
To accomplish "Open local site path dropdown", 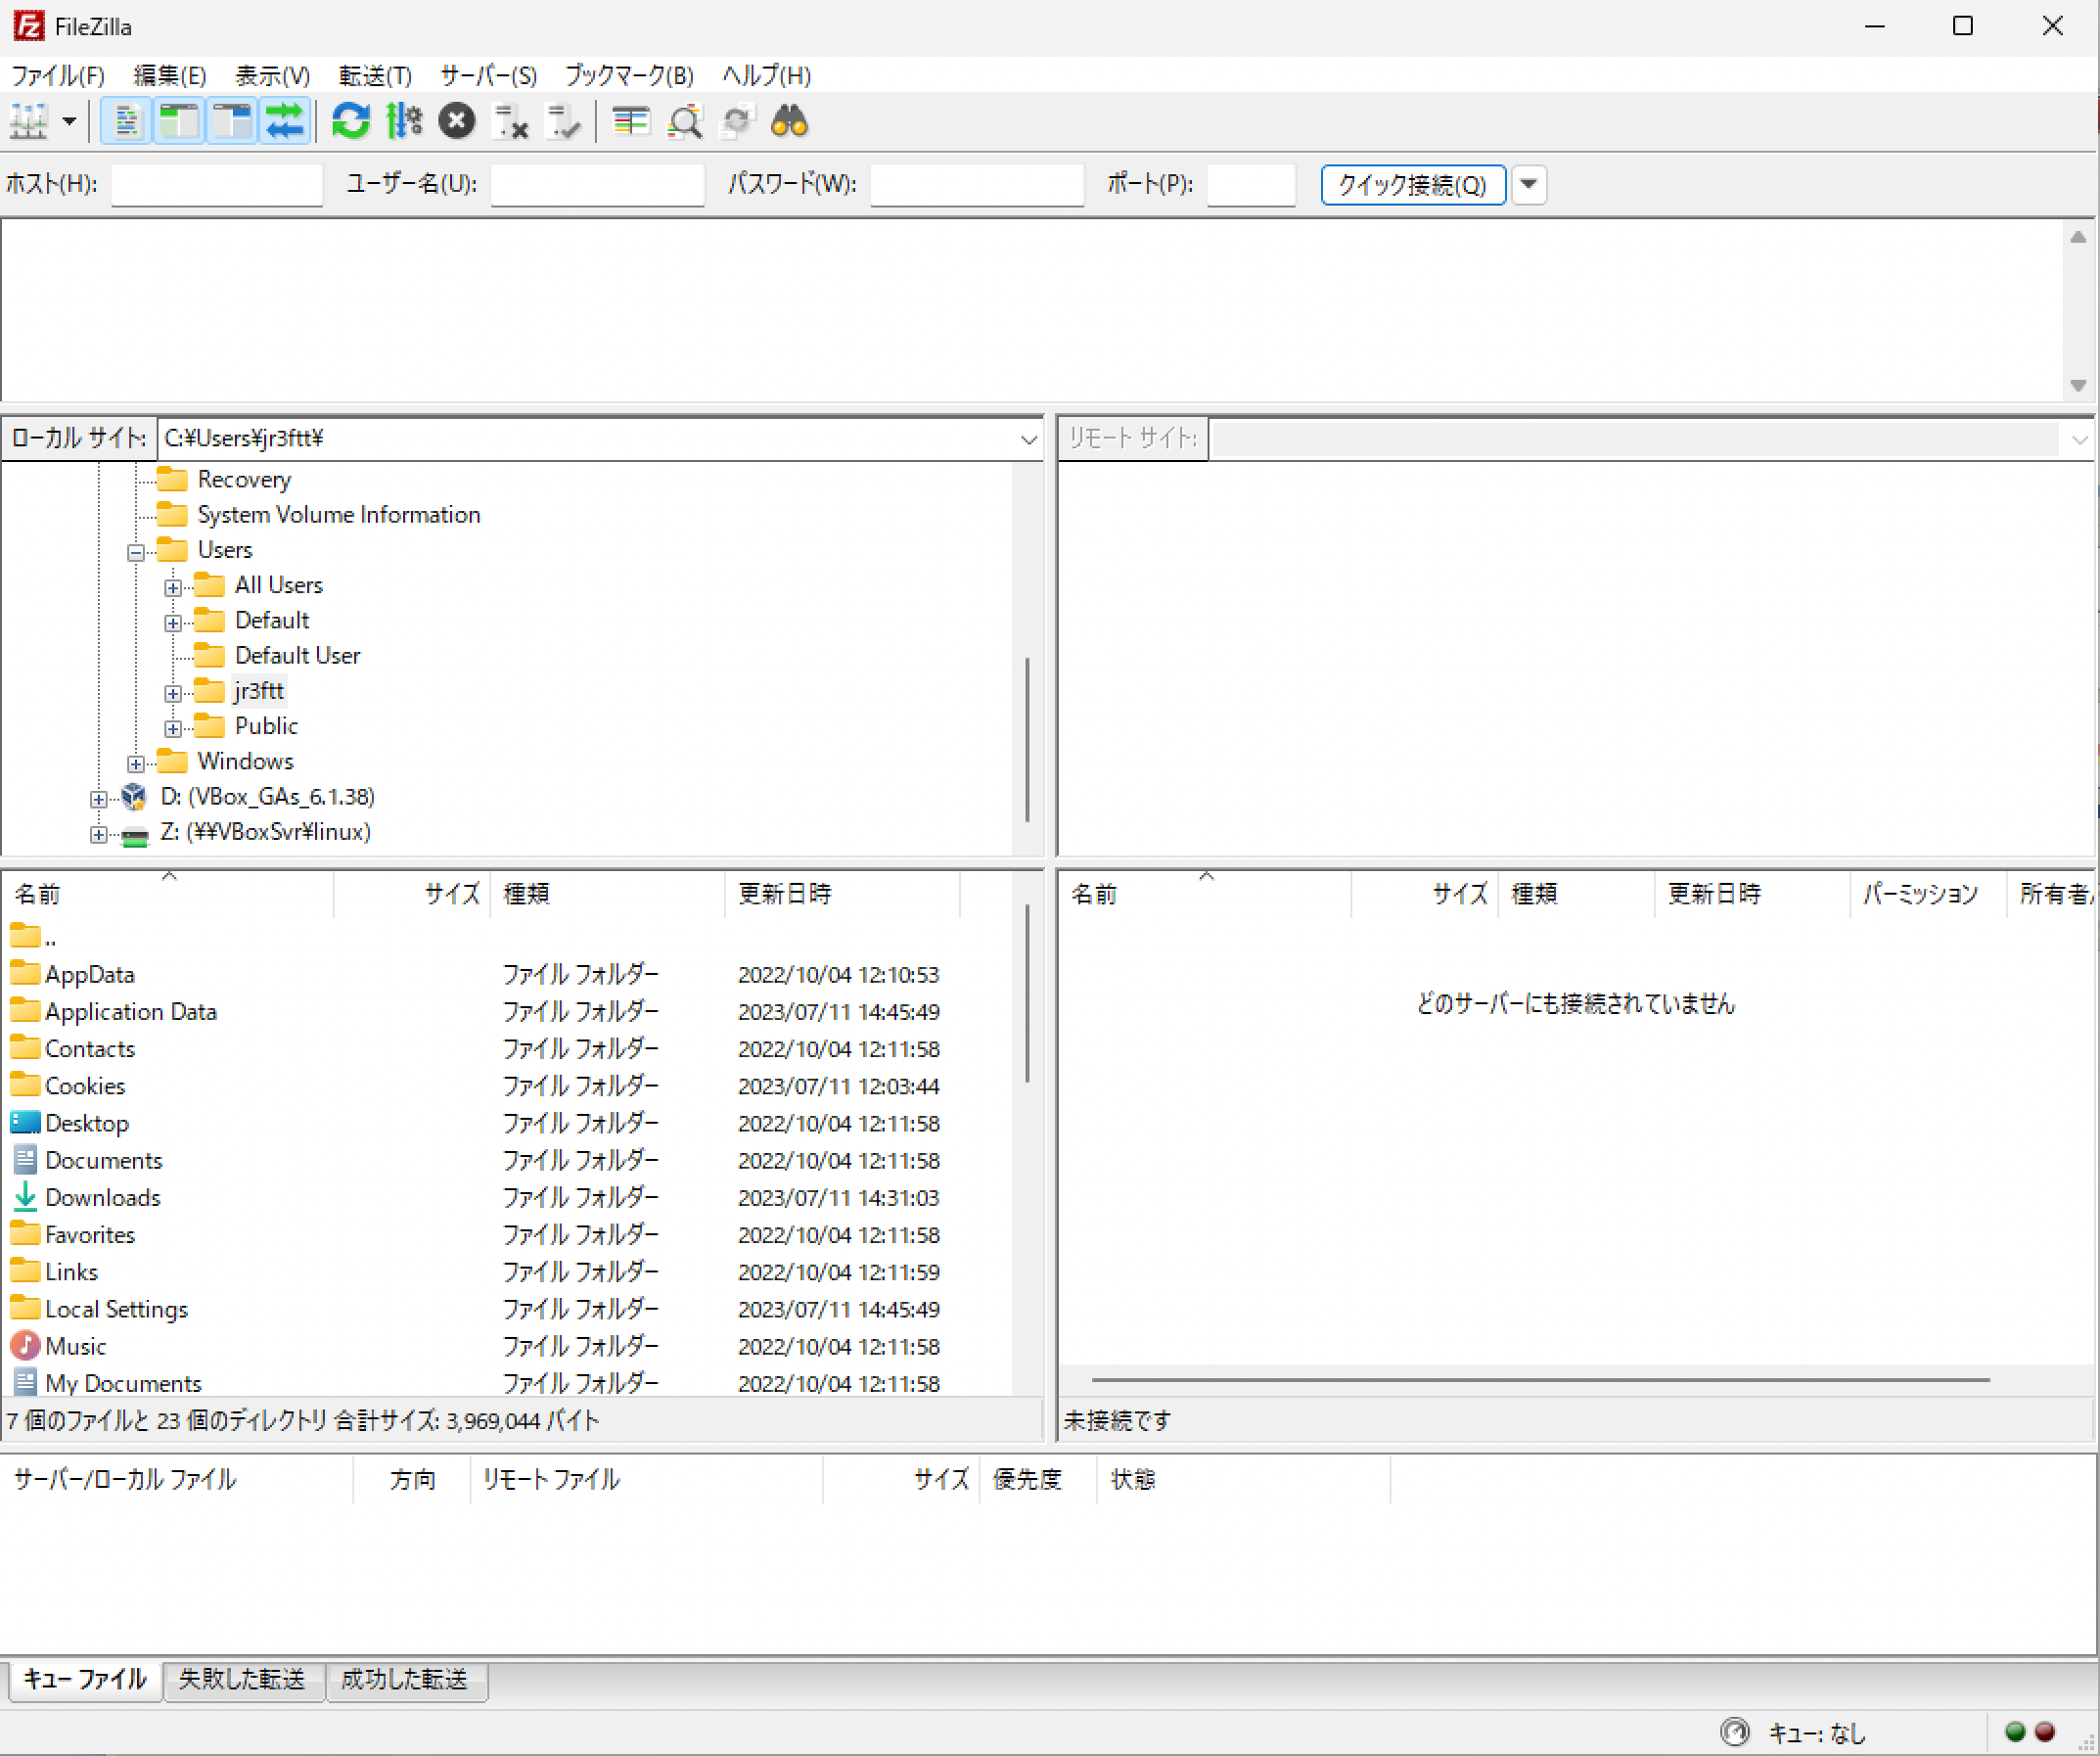I will (1029, 439).
